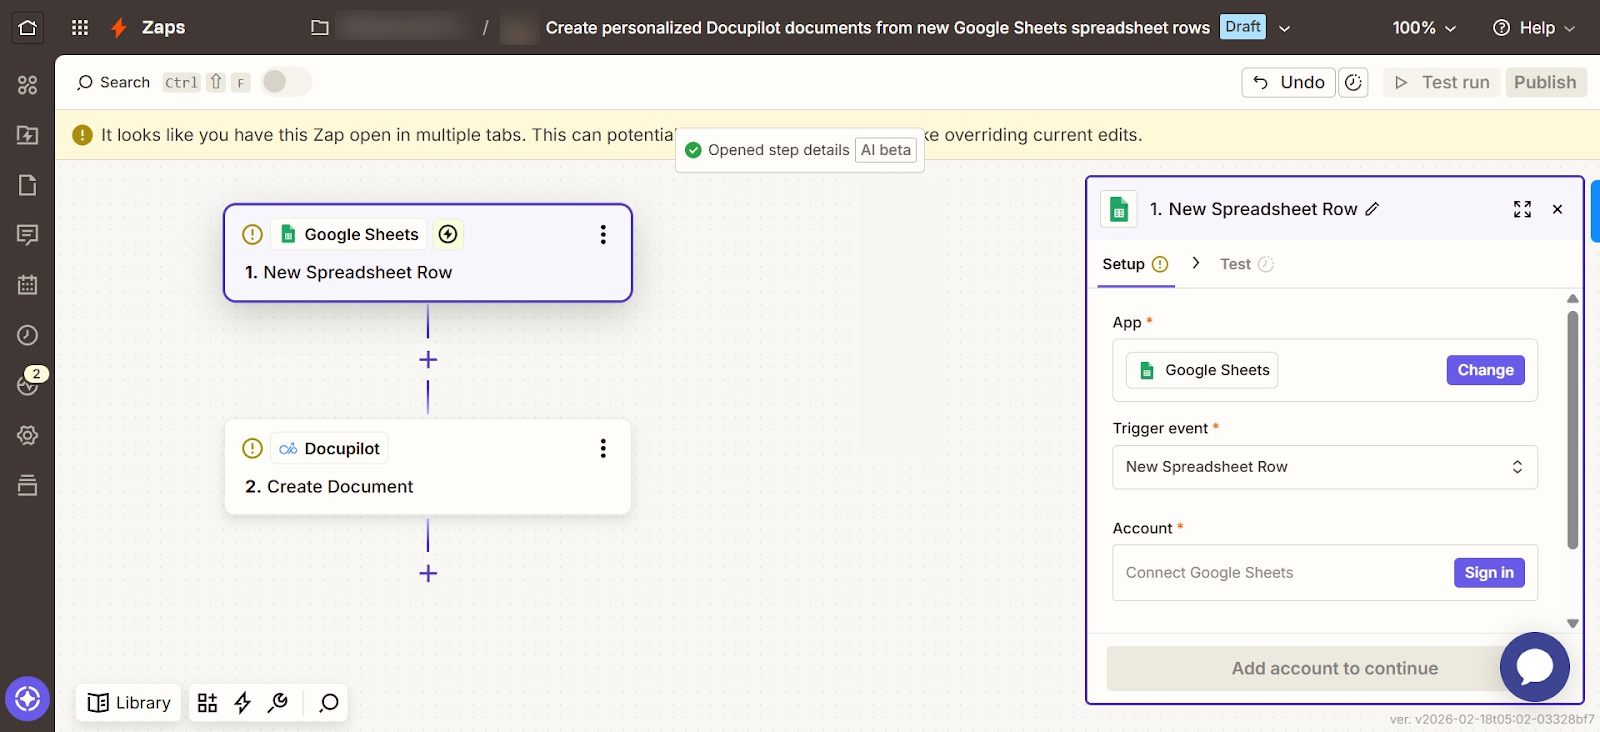Open the sidebar settings gear icon
Viewport: 1600px width, 732px height.
click(x=28, y=435)
